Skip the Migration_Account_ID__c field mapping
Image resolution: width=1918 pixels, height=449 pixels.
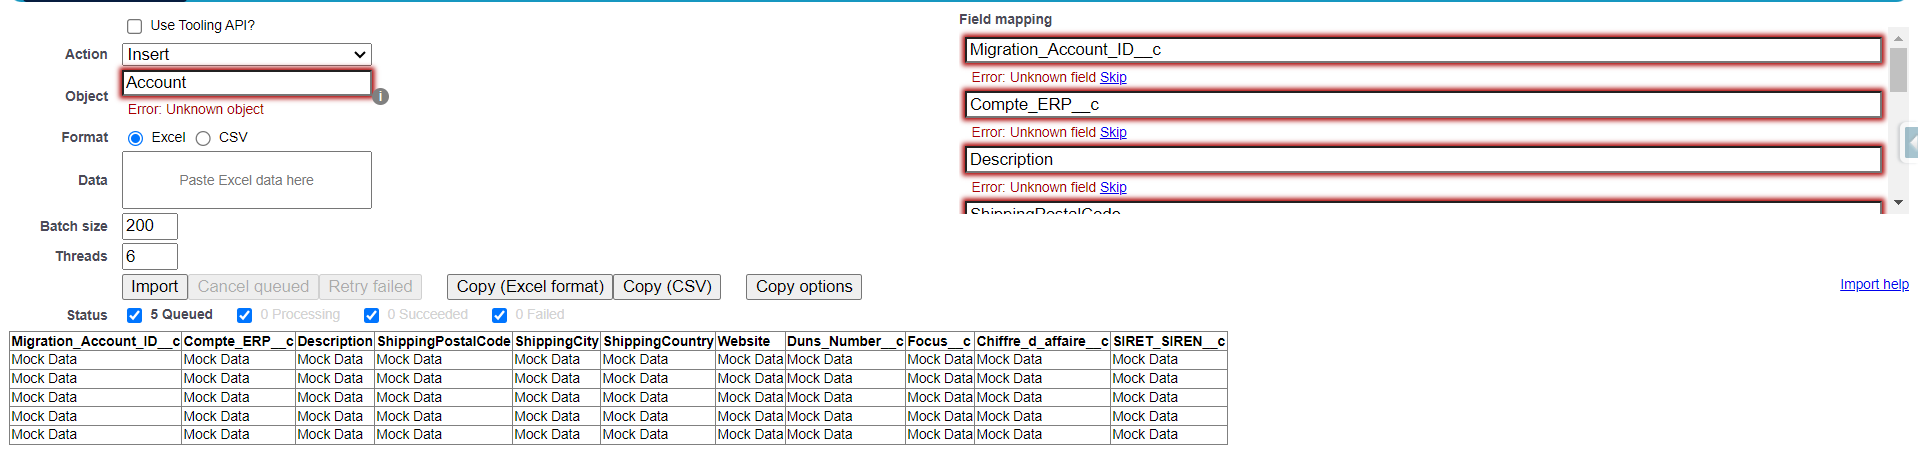click(x=1113, y=77)
